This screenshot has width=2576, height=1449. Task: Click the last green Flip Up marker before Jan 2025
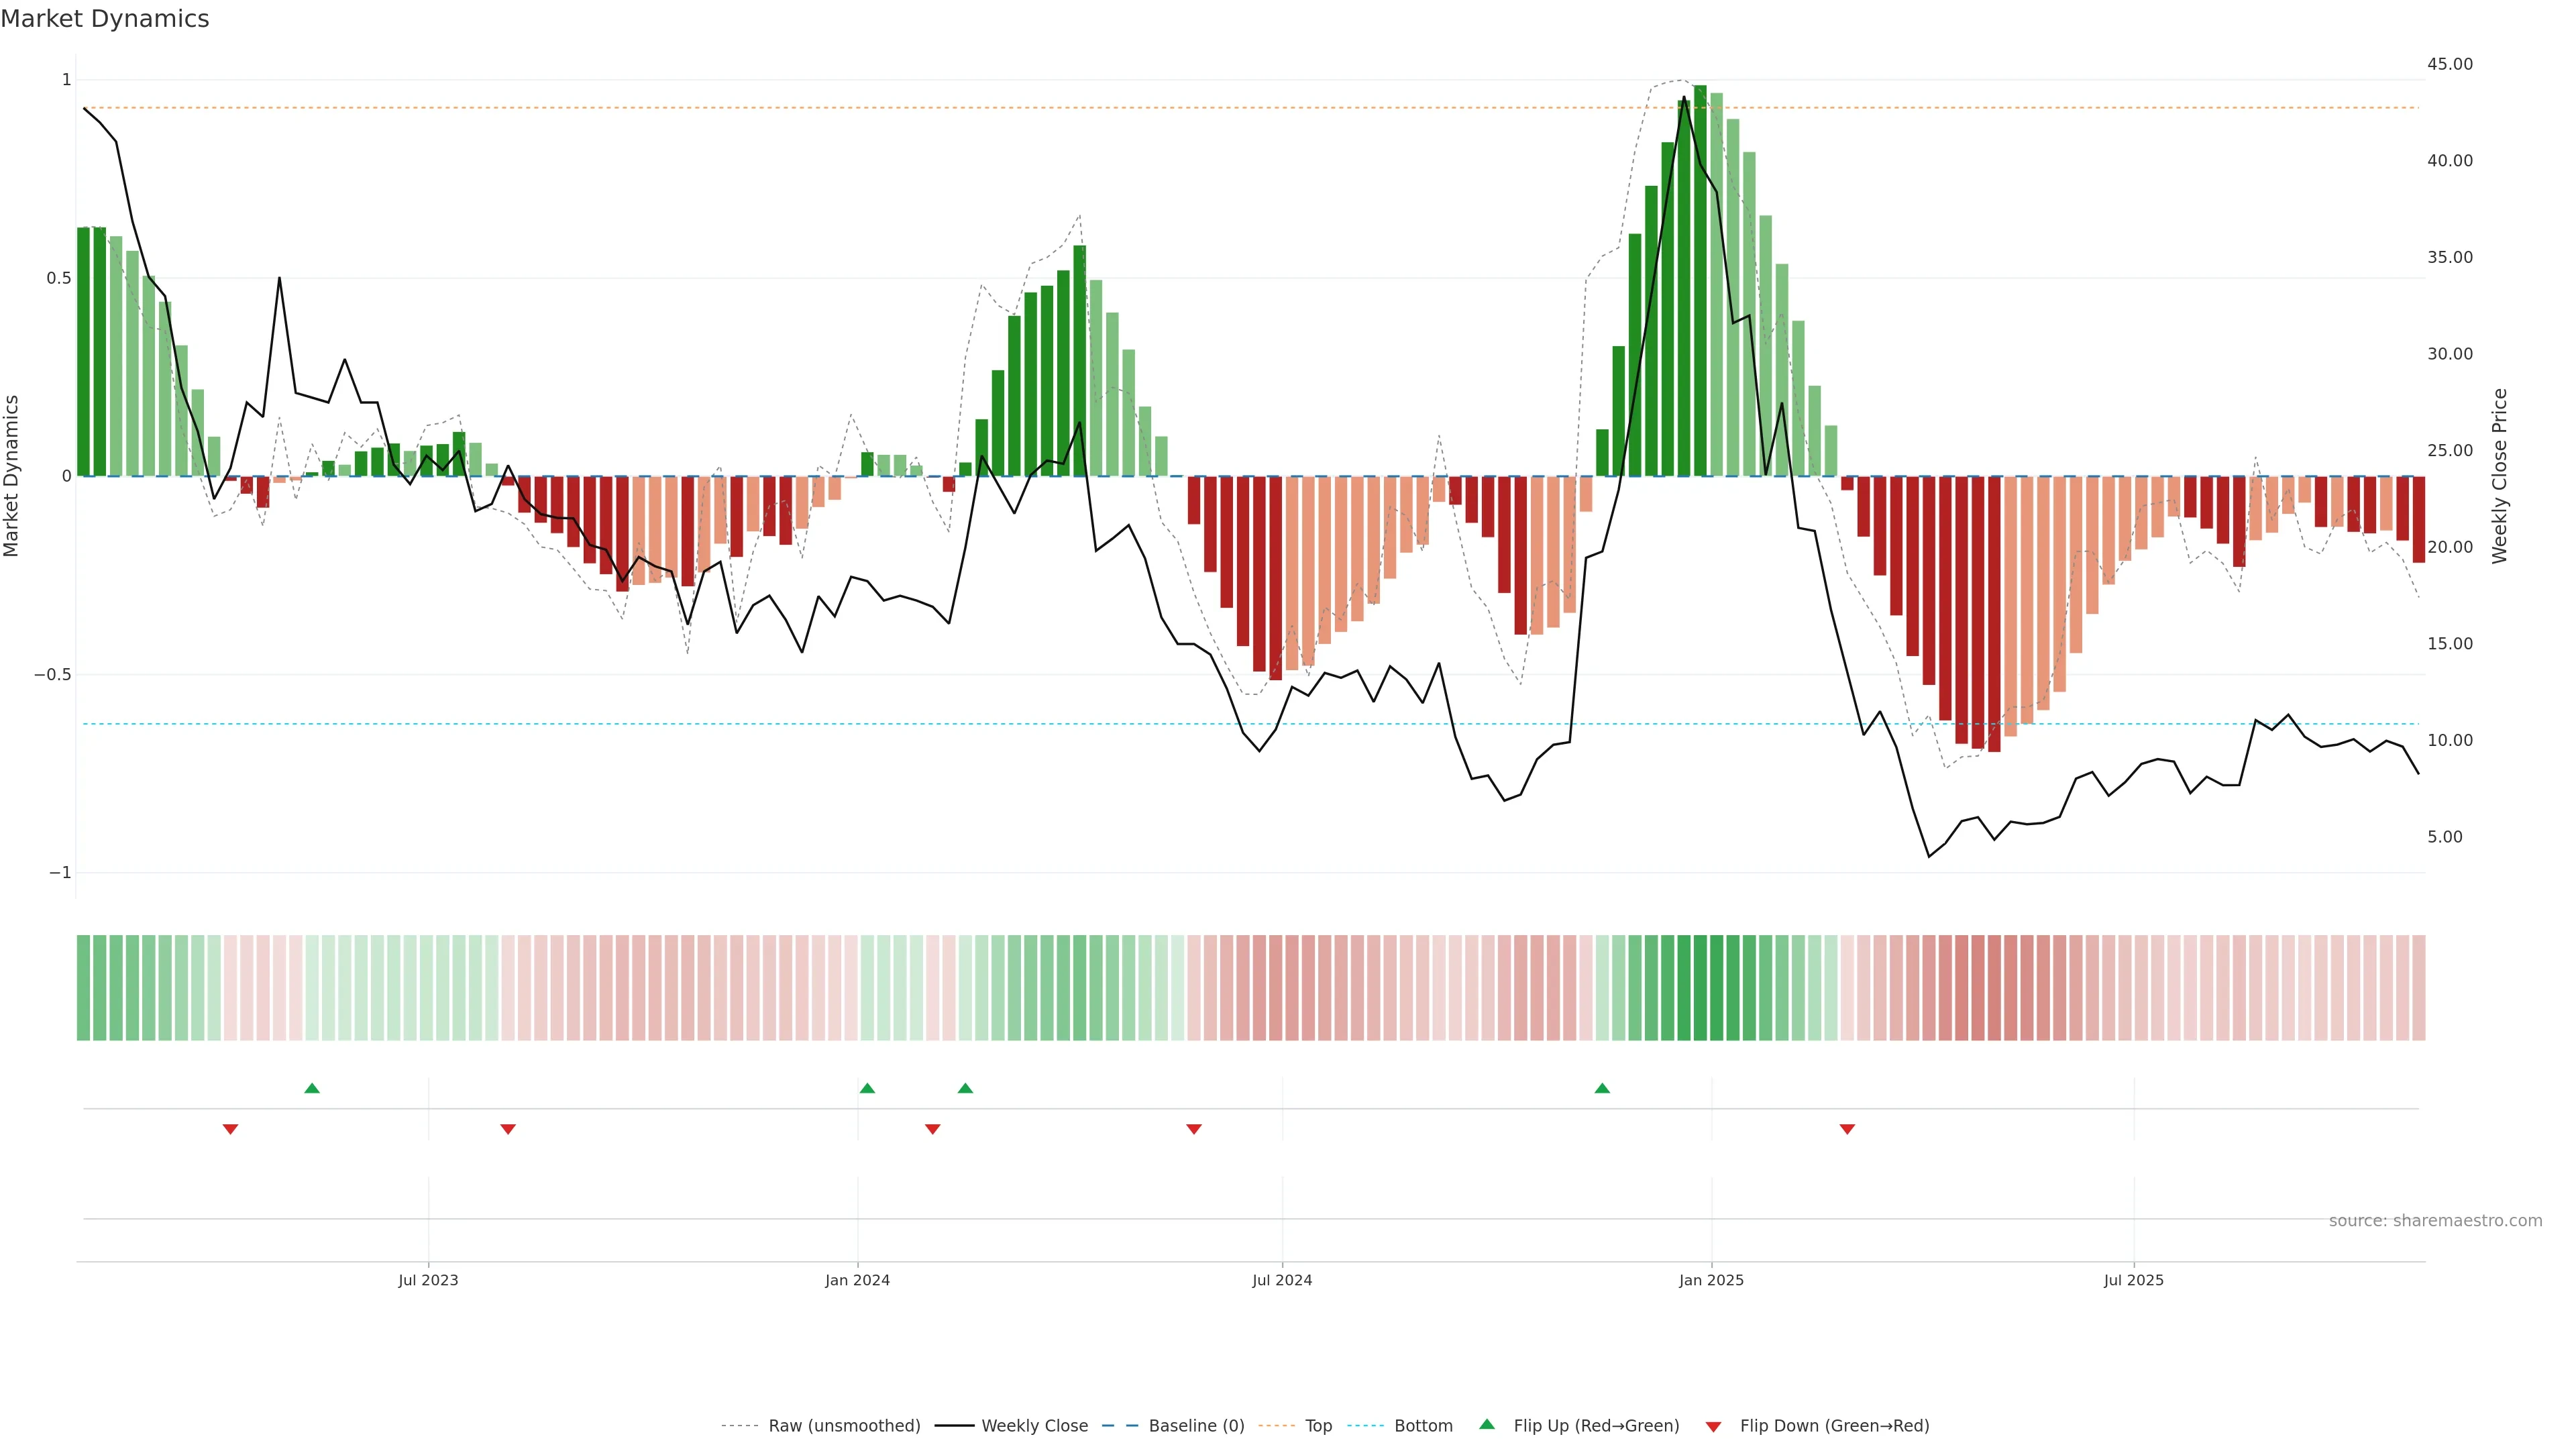click(x=1602, y=1088)
